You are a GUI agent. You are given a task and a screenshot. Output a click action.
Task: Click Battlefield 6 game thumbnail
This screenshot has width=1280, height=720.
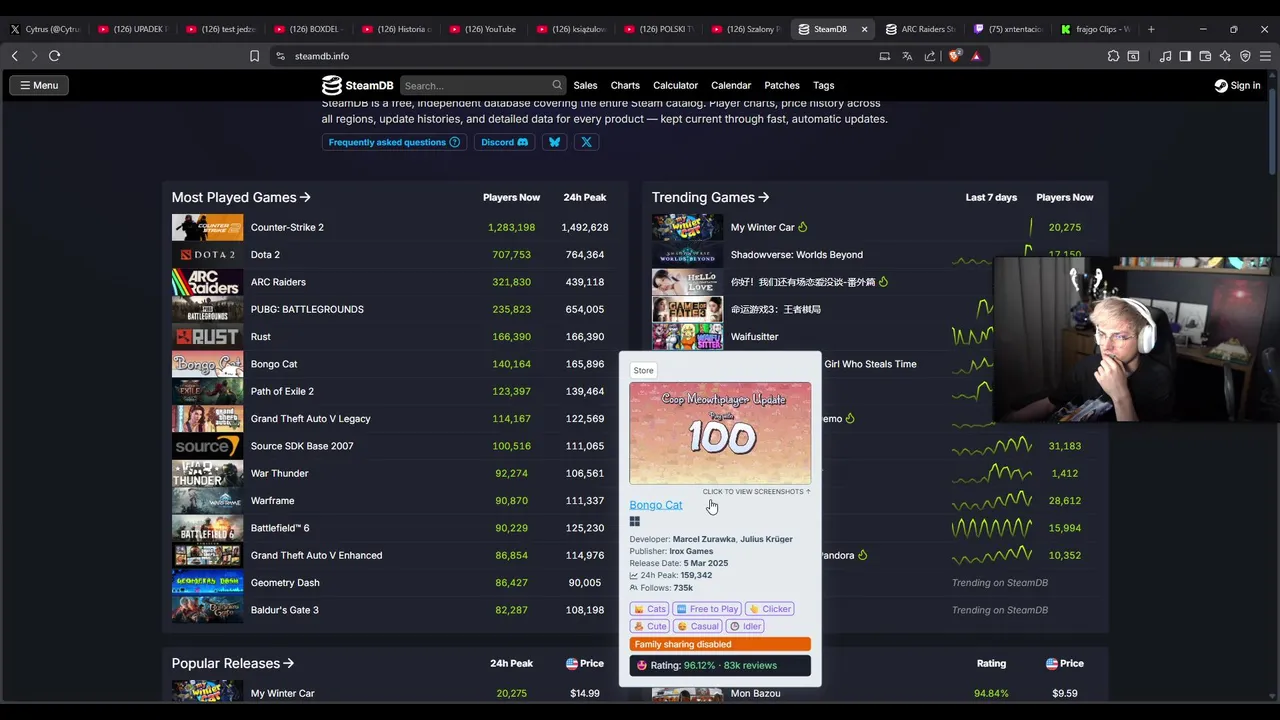[207, 528]
